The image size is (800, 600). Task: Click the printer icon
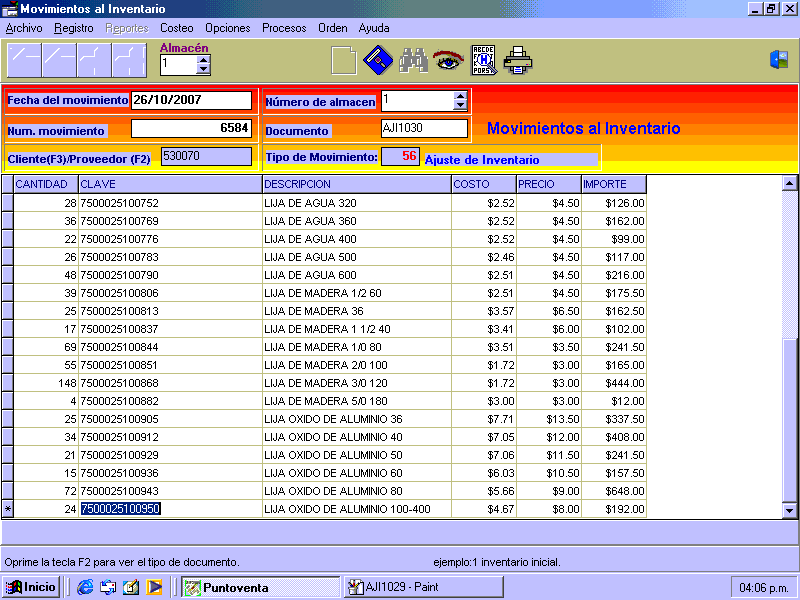click(518, 61)
